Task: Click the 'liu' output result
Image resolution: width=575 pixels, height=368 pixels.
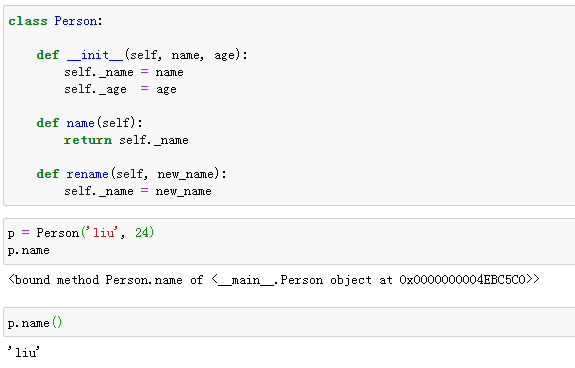Action: pyautogui.click(x=23, y=353)
